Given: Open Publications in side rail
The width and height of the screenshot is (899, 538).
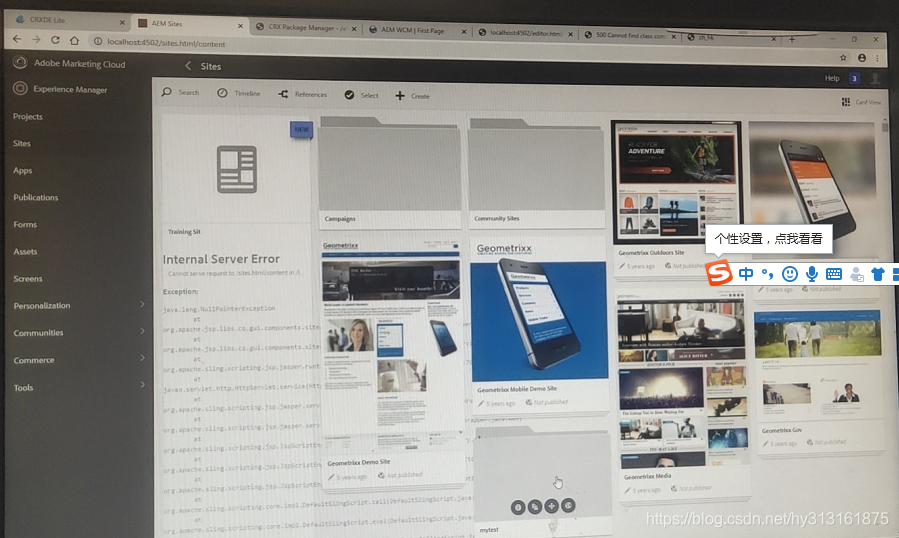Looking at the screenshot, I should click(36, 197).
